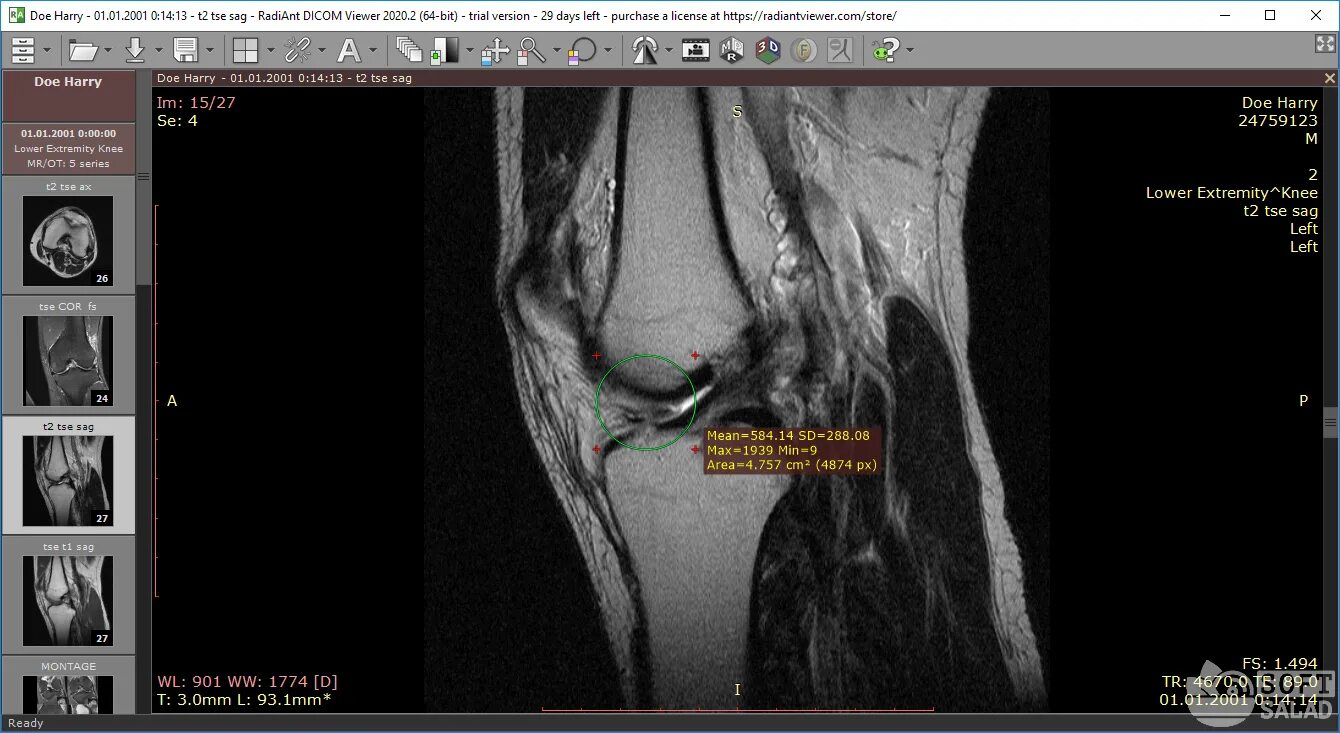Click the Mean=584.14 measurement label
Image resolution: width=1340 pixels, height=733 pixels.
792,450
